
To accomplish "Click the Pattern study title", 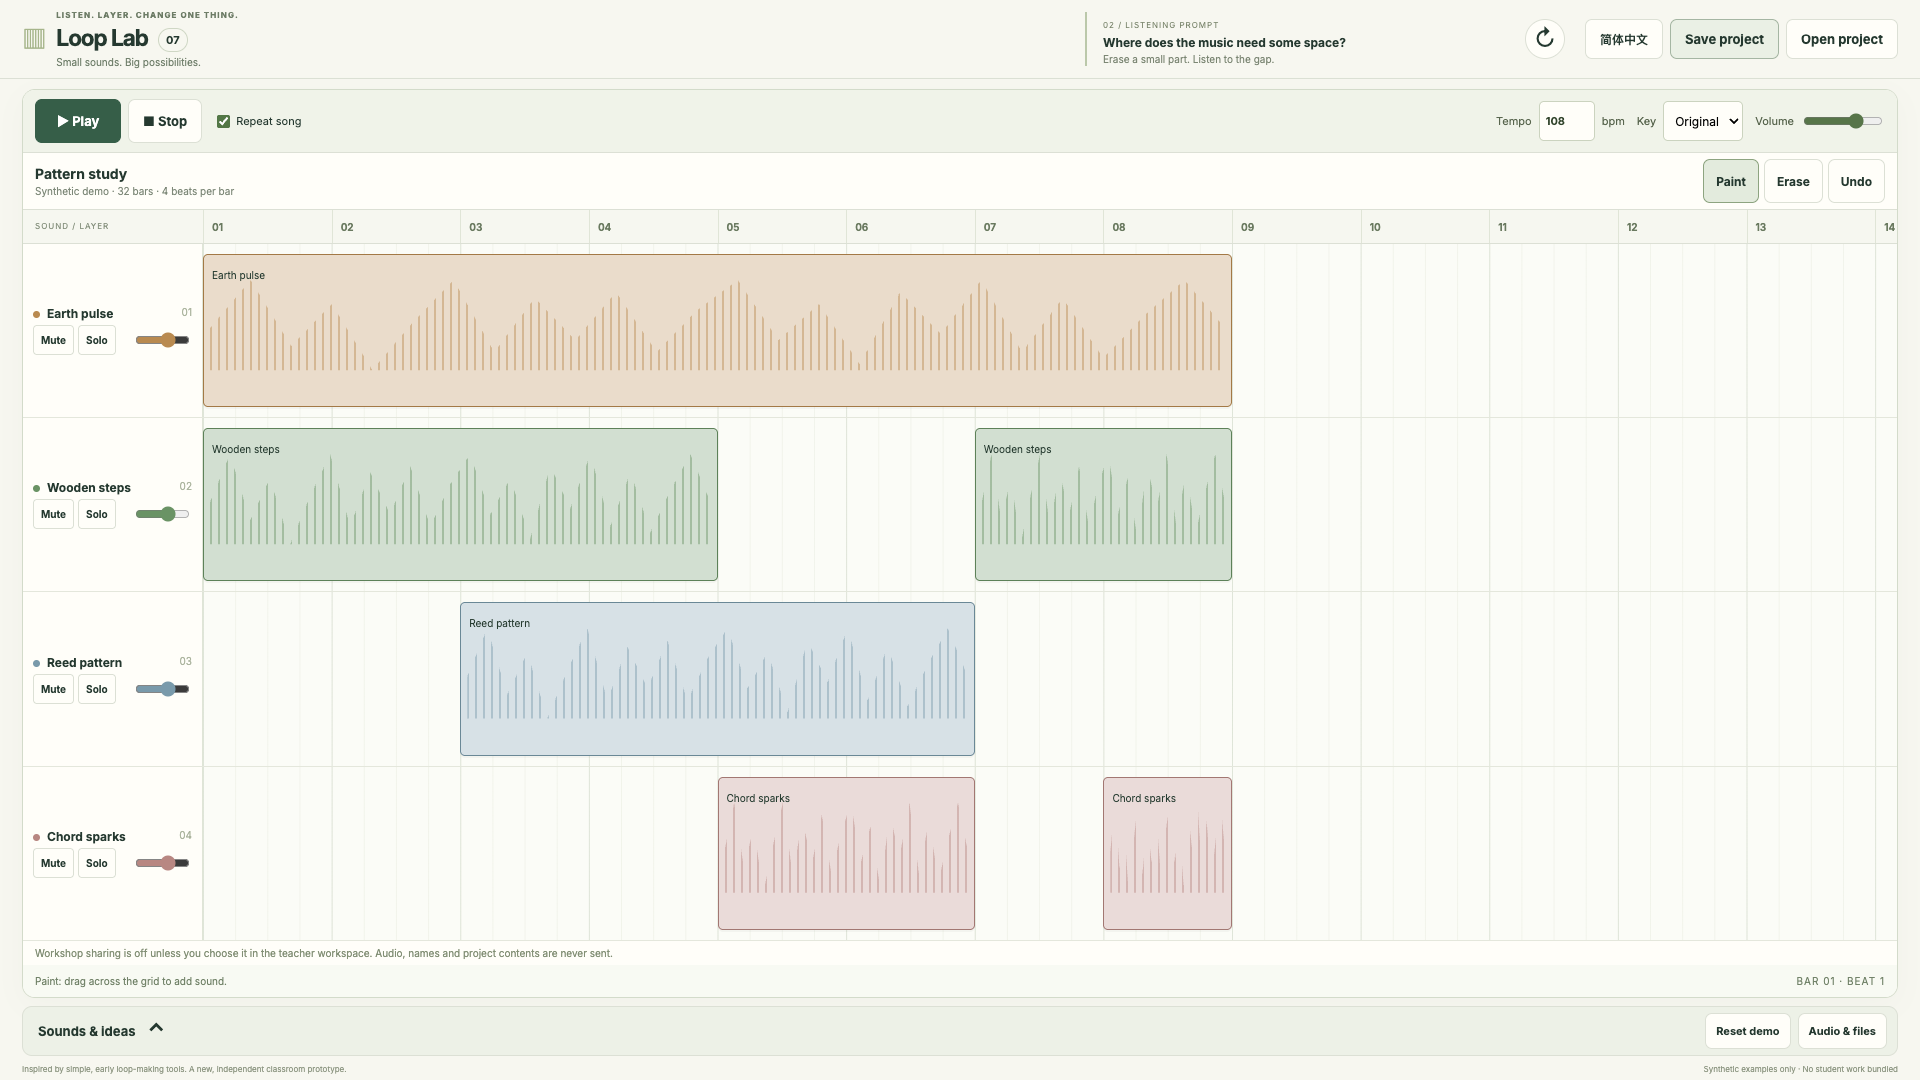I will click(x=81, y=174).
